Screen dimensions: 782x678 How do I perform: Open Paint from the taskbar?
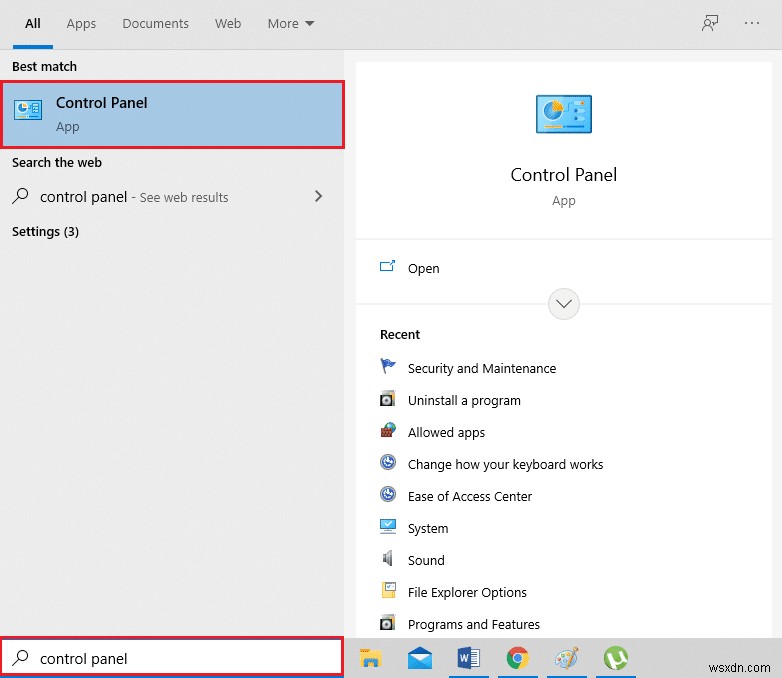pyautogui.click(x=567, y=658)
